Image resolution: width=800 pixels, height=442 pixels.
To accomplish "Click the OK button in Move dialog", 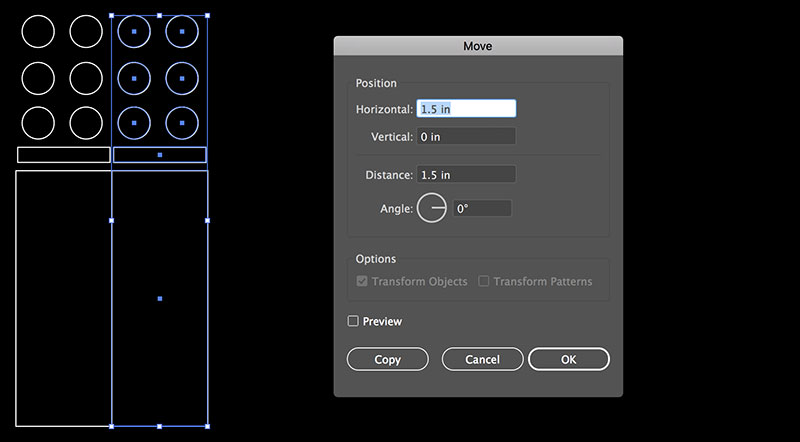I will click(569, 359).
